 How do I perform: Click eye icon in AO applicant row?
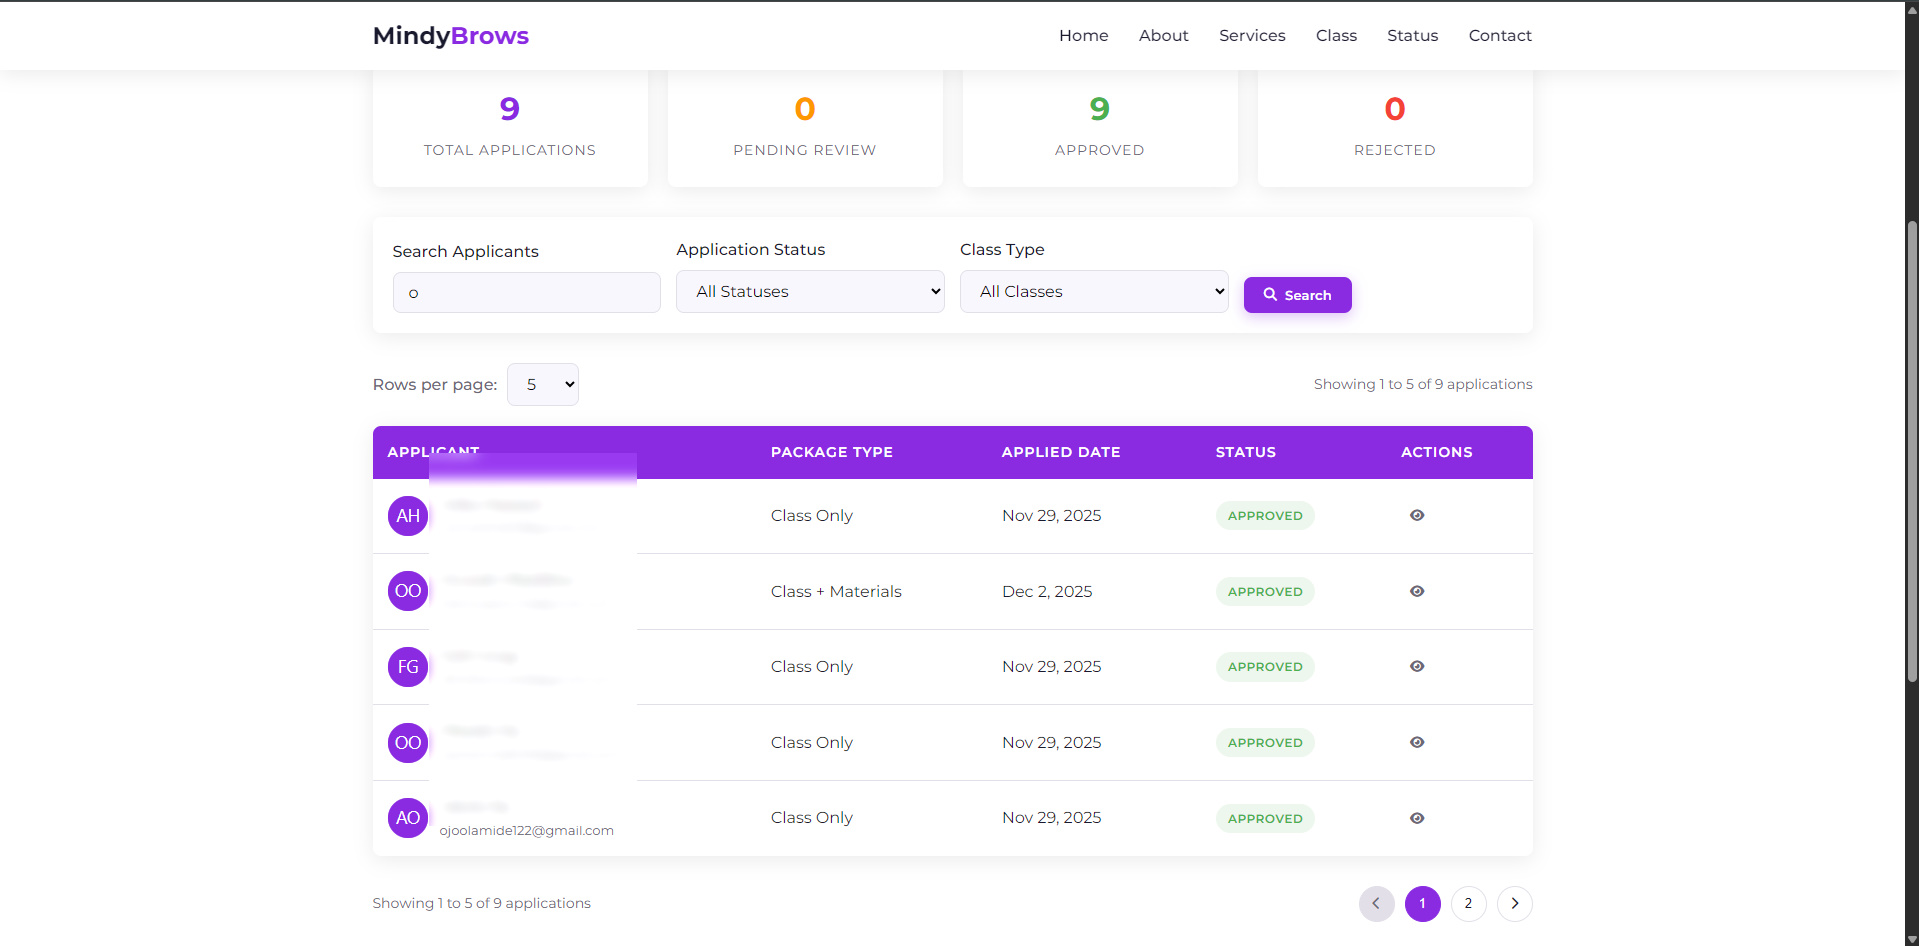point(1416,818)
